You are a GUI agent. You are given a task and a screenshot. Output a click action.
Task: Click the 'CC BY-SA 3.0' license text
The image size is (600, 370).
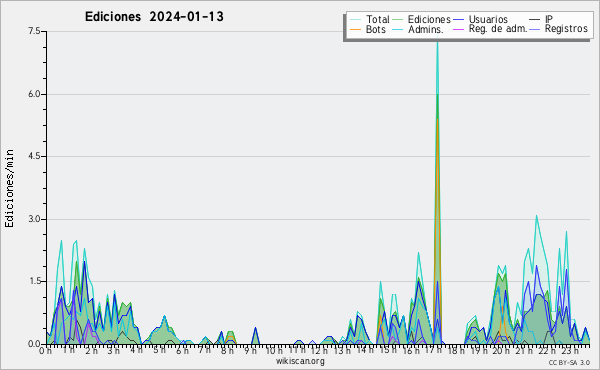[x=569, y=362]
